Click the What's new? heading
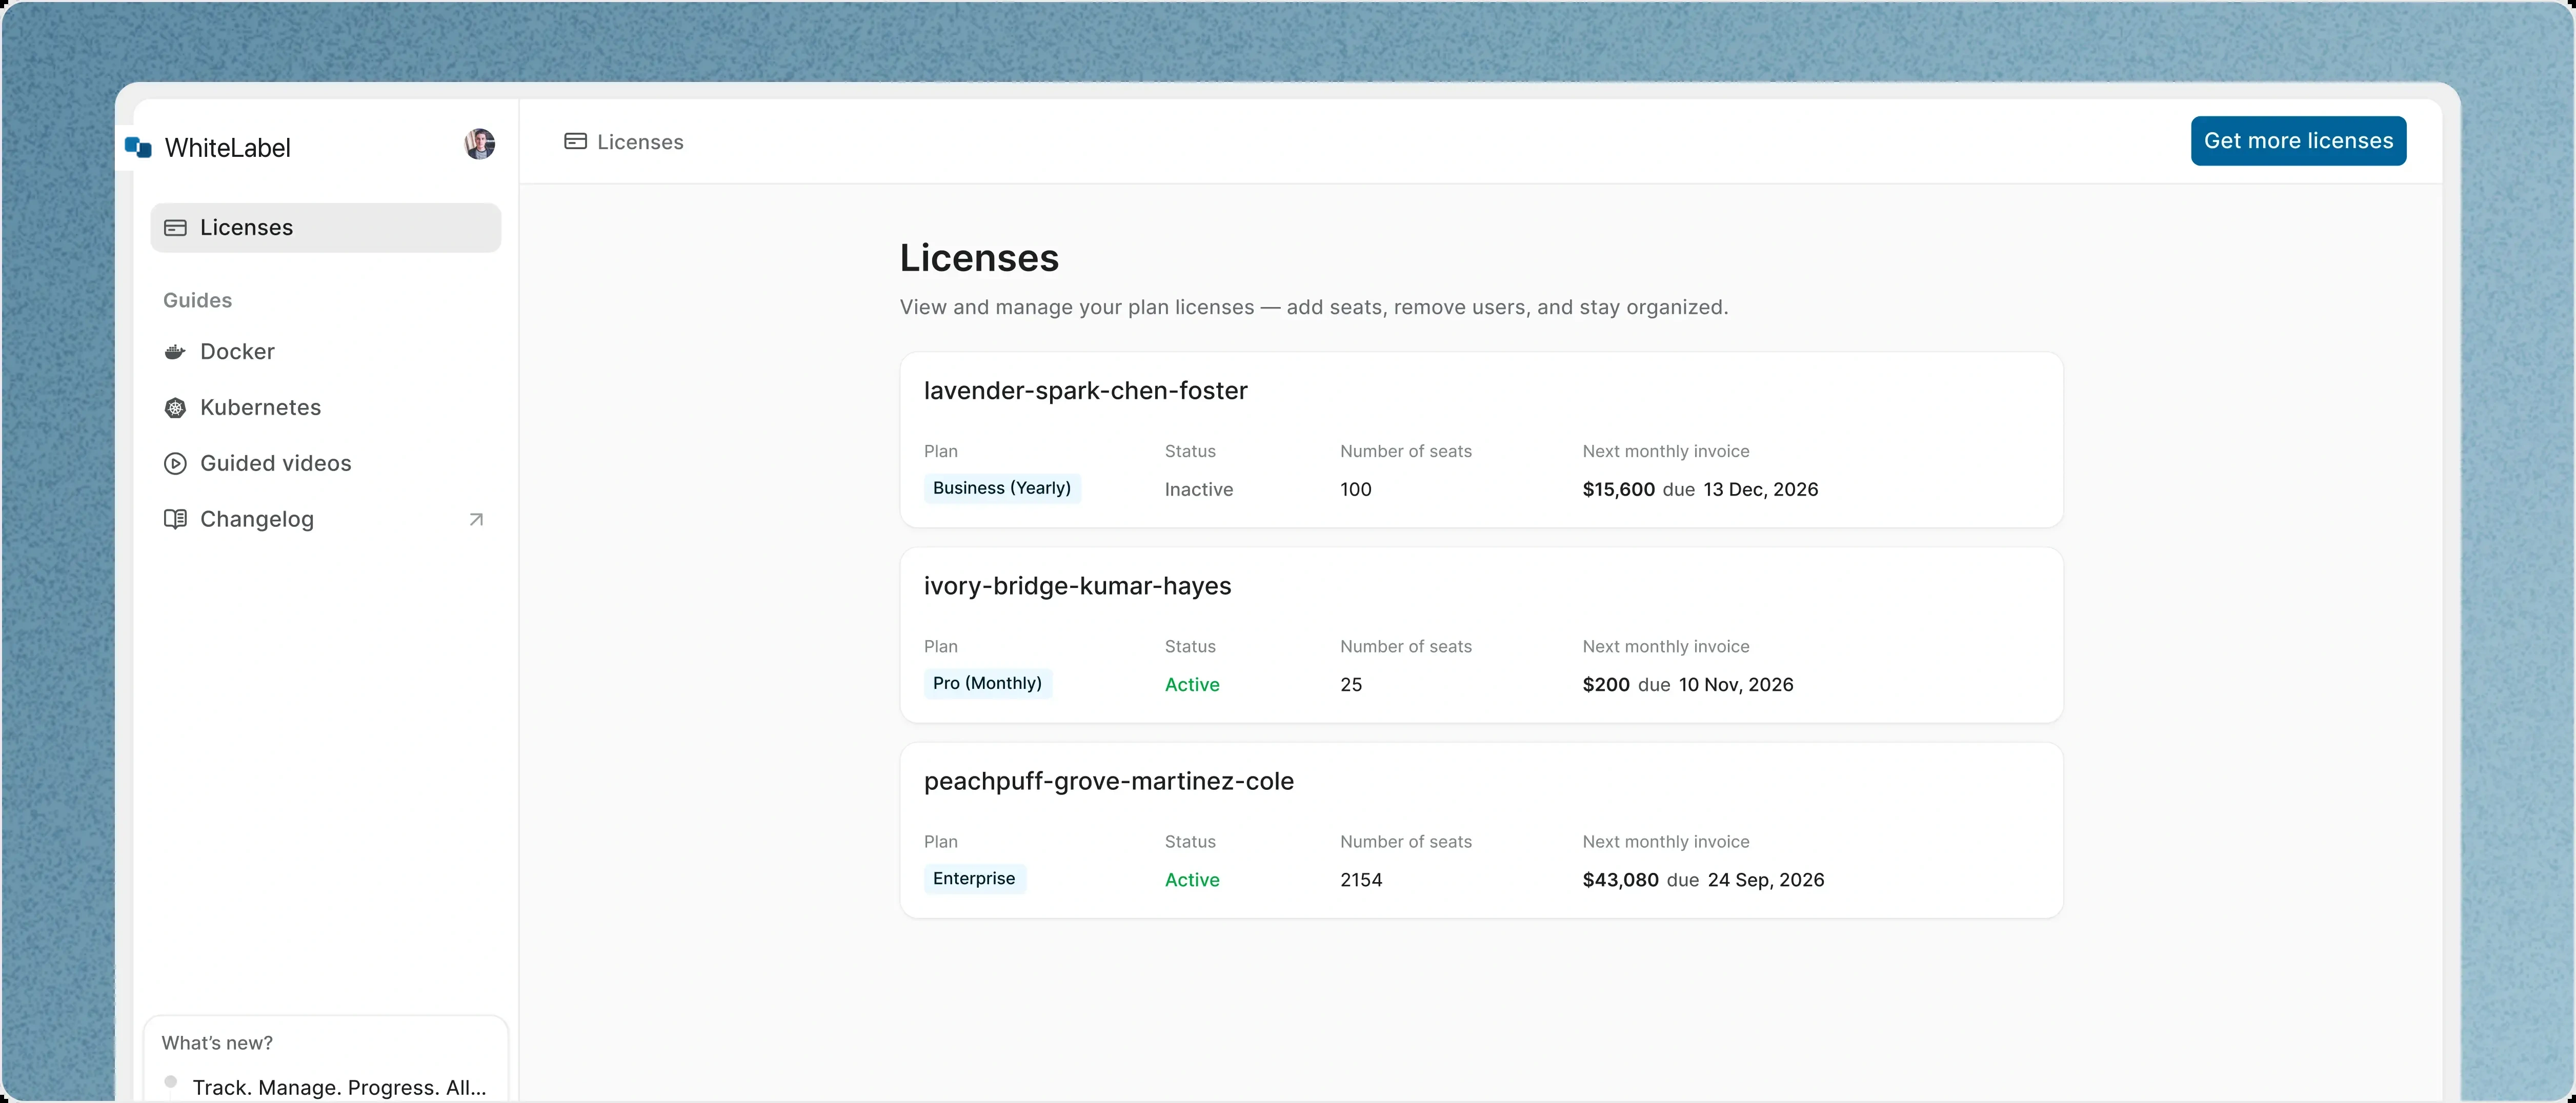 coord(217,1043)
